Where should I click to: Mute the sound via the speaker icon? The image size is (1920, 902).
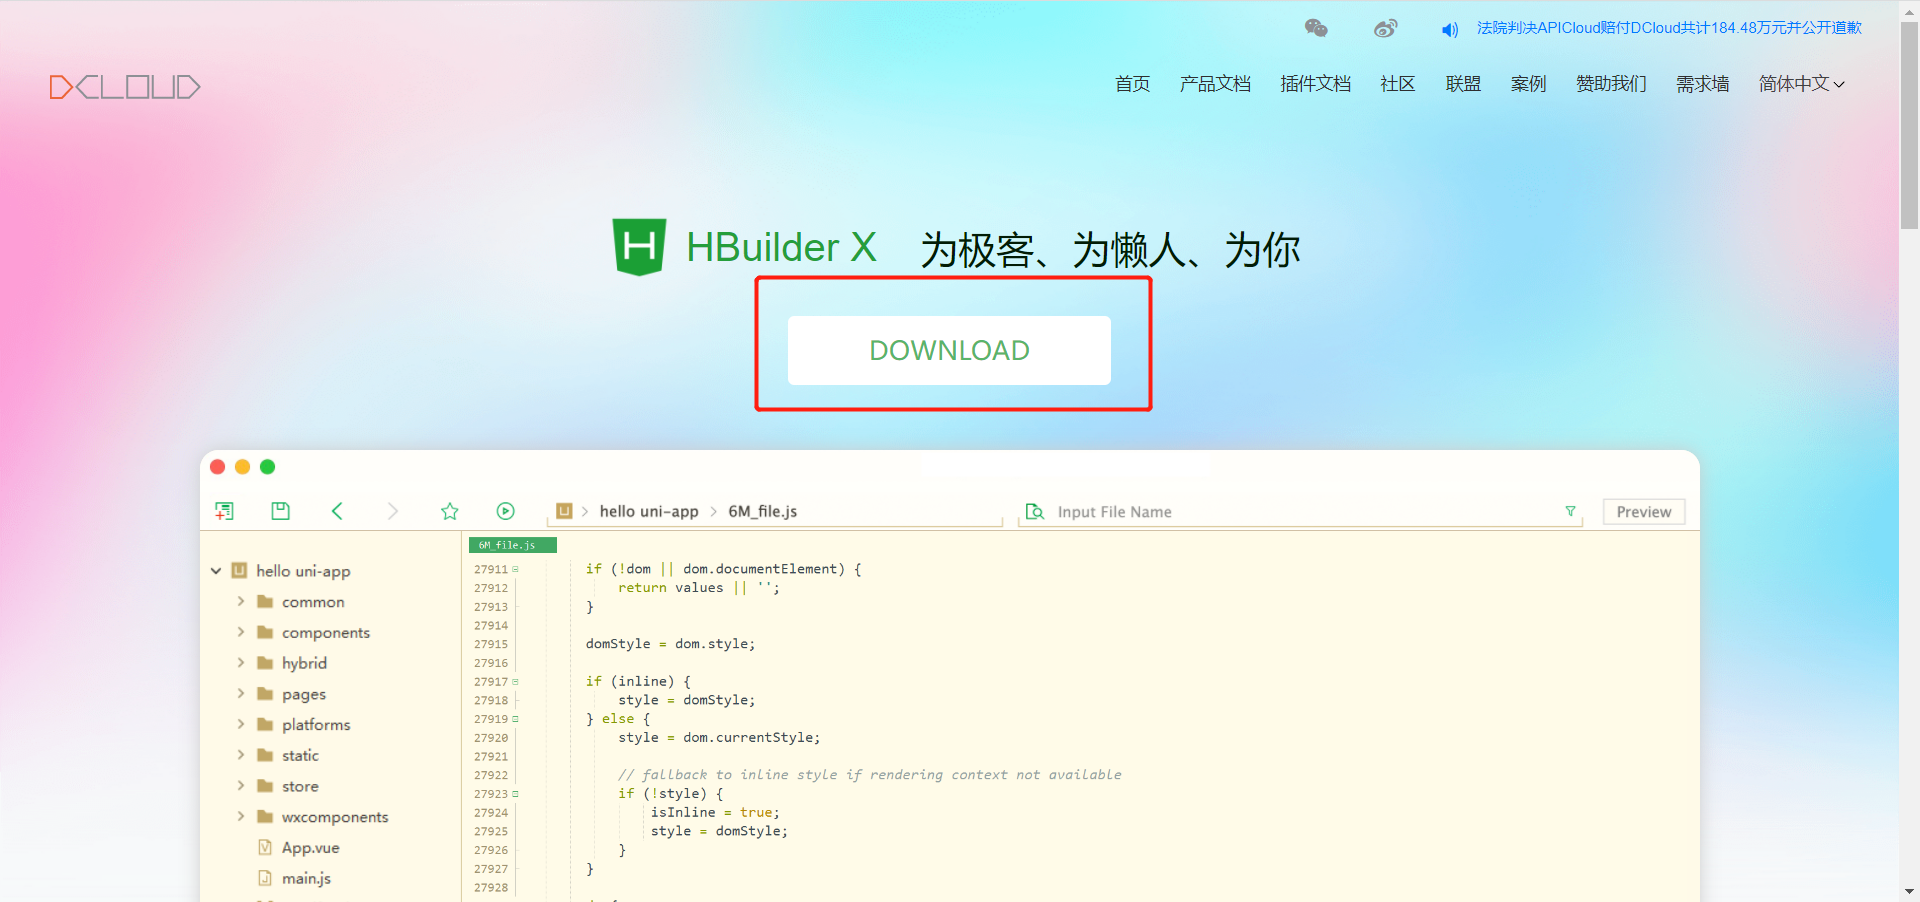1449,29
